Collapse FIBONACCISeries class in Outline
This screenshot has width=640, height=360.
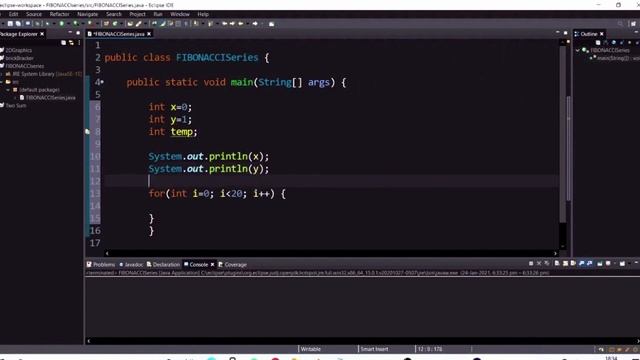[x=578, y=50]
